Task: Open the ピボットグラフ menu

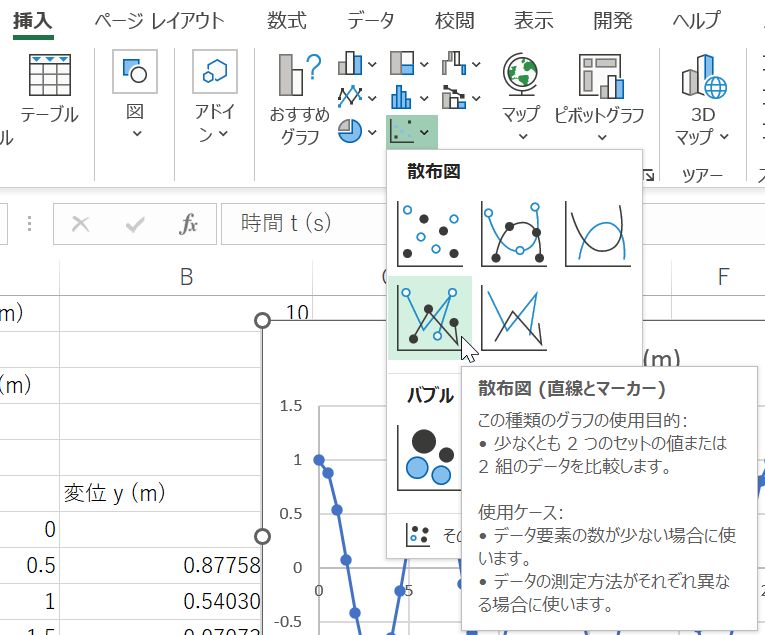Action: tap(600, 98)
